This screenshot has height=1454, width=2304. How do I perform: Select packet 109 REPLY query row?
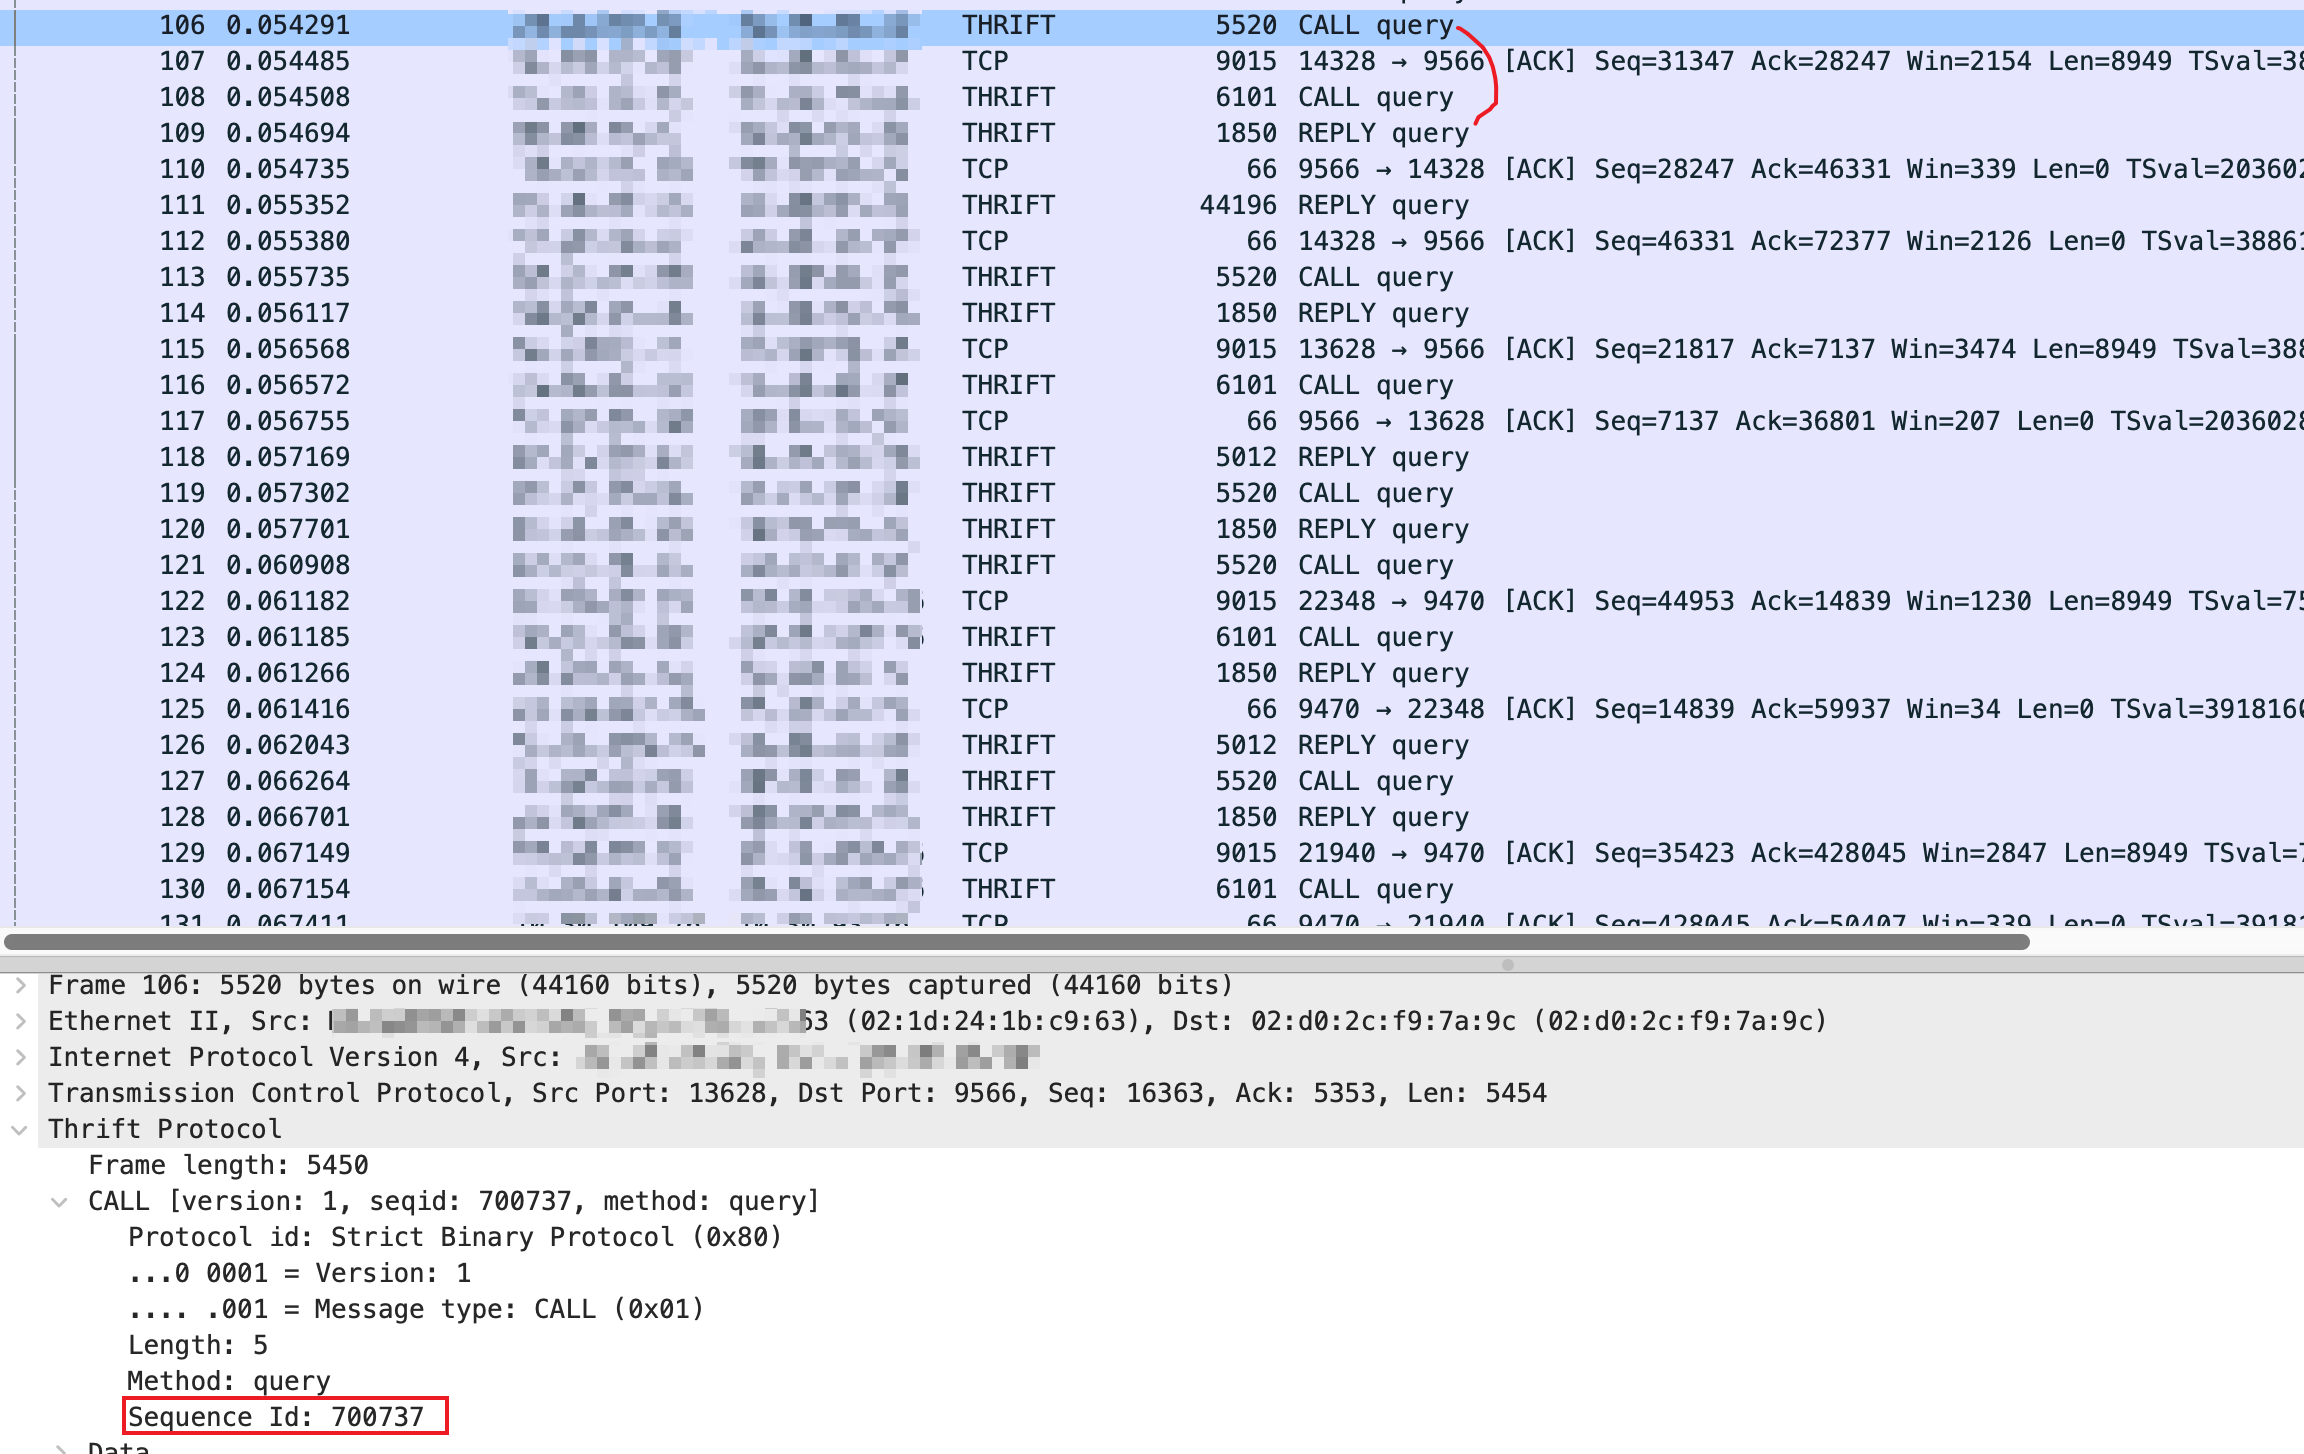coord(1152,133)
